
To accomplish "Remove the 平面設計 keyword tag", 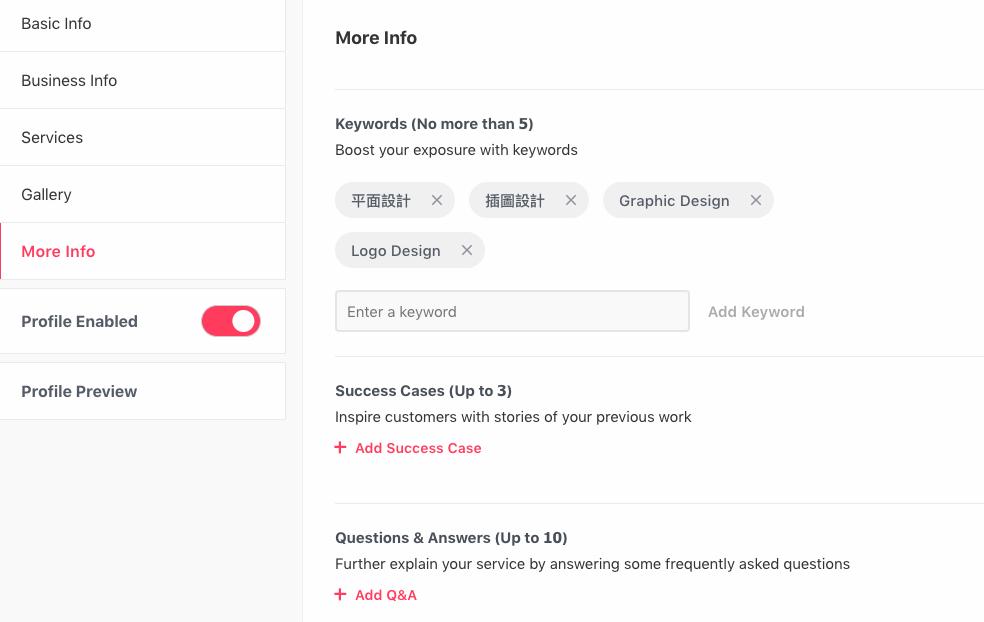I will (x=437, y=200).
